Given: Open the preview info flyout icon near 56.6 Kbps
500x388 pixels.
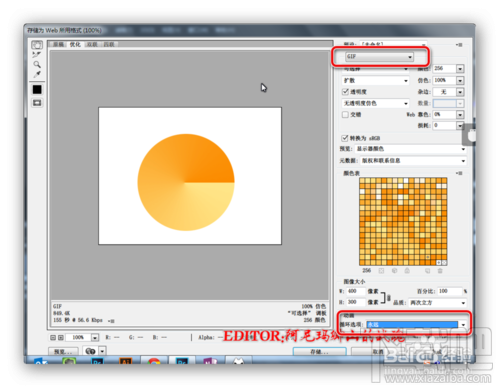Looking at the screenshot, I should 111,321.
